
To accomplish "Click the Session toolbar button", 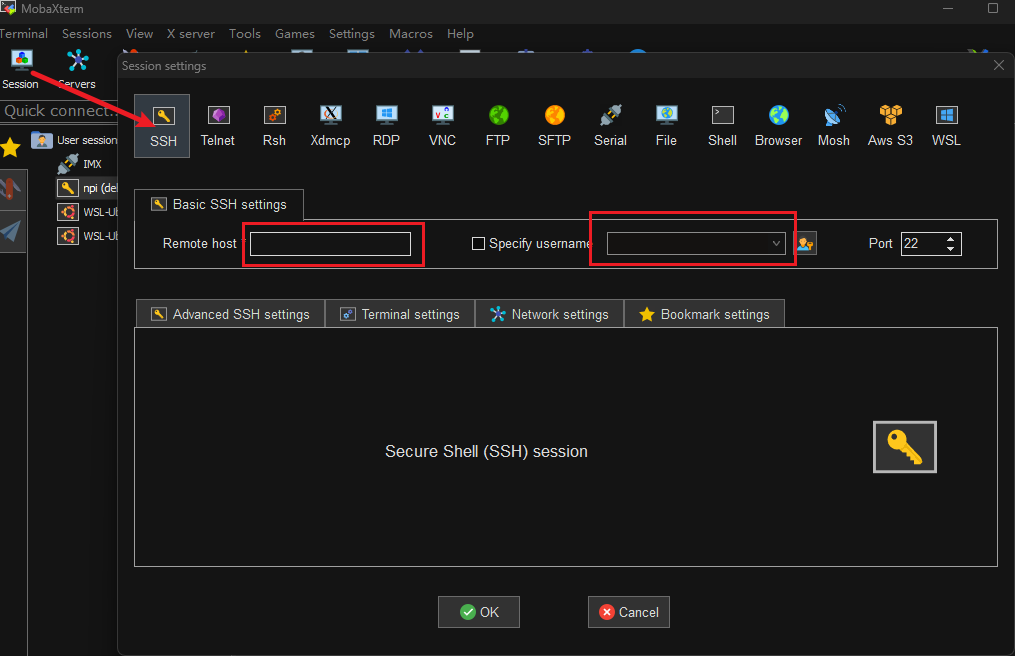I will pyautogui.click(x=21, y=70).
